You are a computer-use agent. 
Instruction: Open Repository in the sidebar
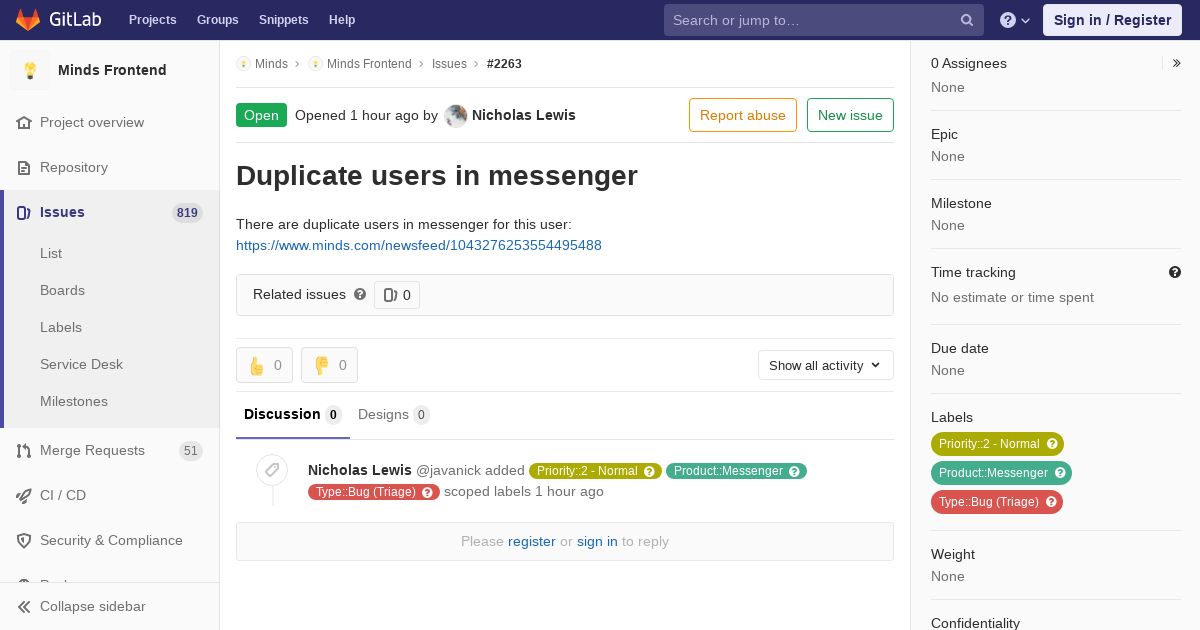pyautogui.click(x=74, y=167)
